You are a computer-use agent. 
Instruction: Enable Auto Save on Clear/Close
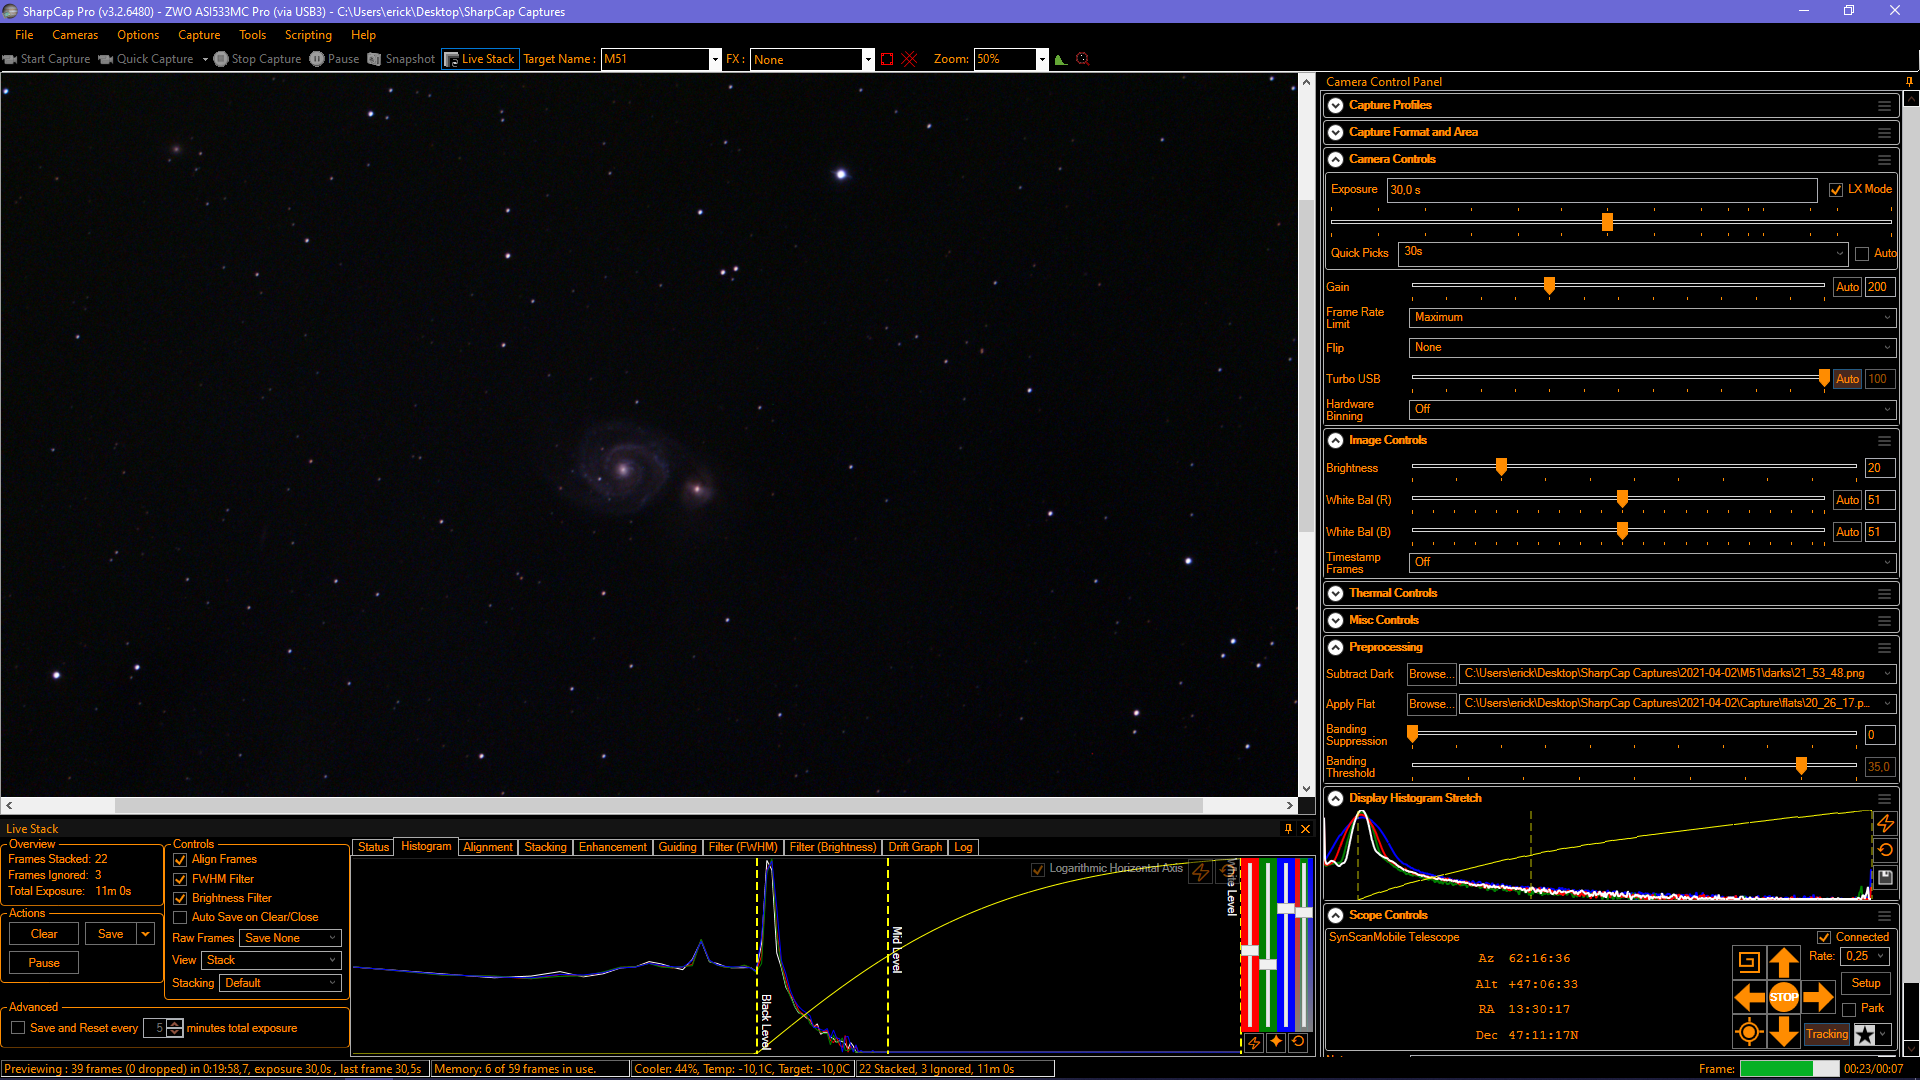click(180, 918)
